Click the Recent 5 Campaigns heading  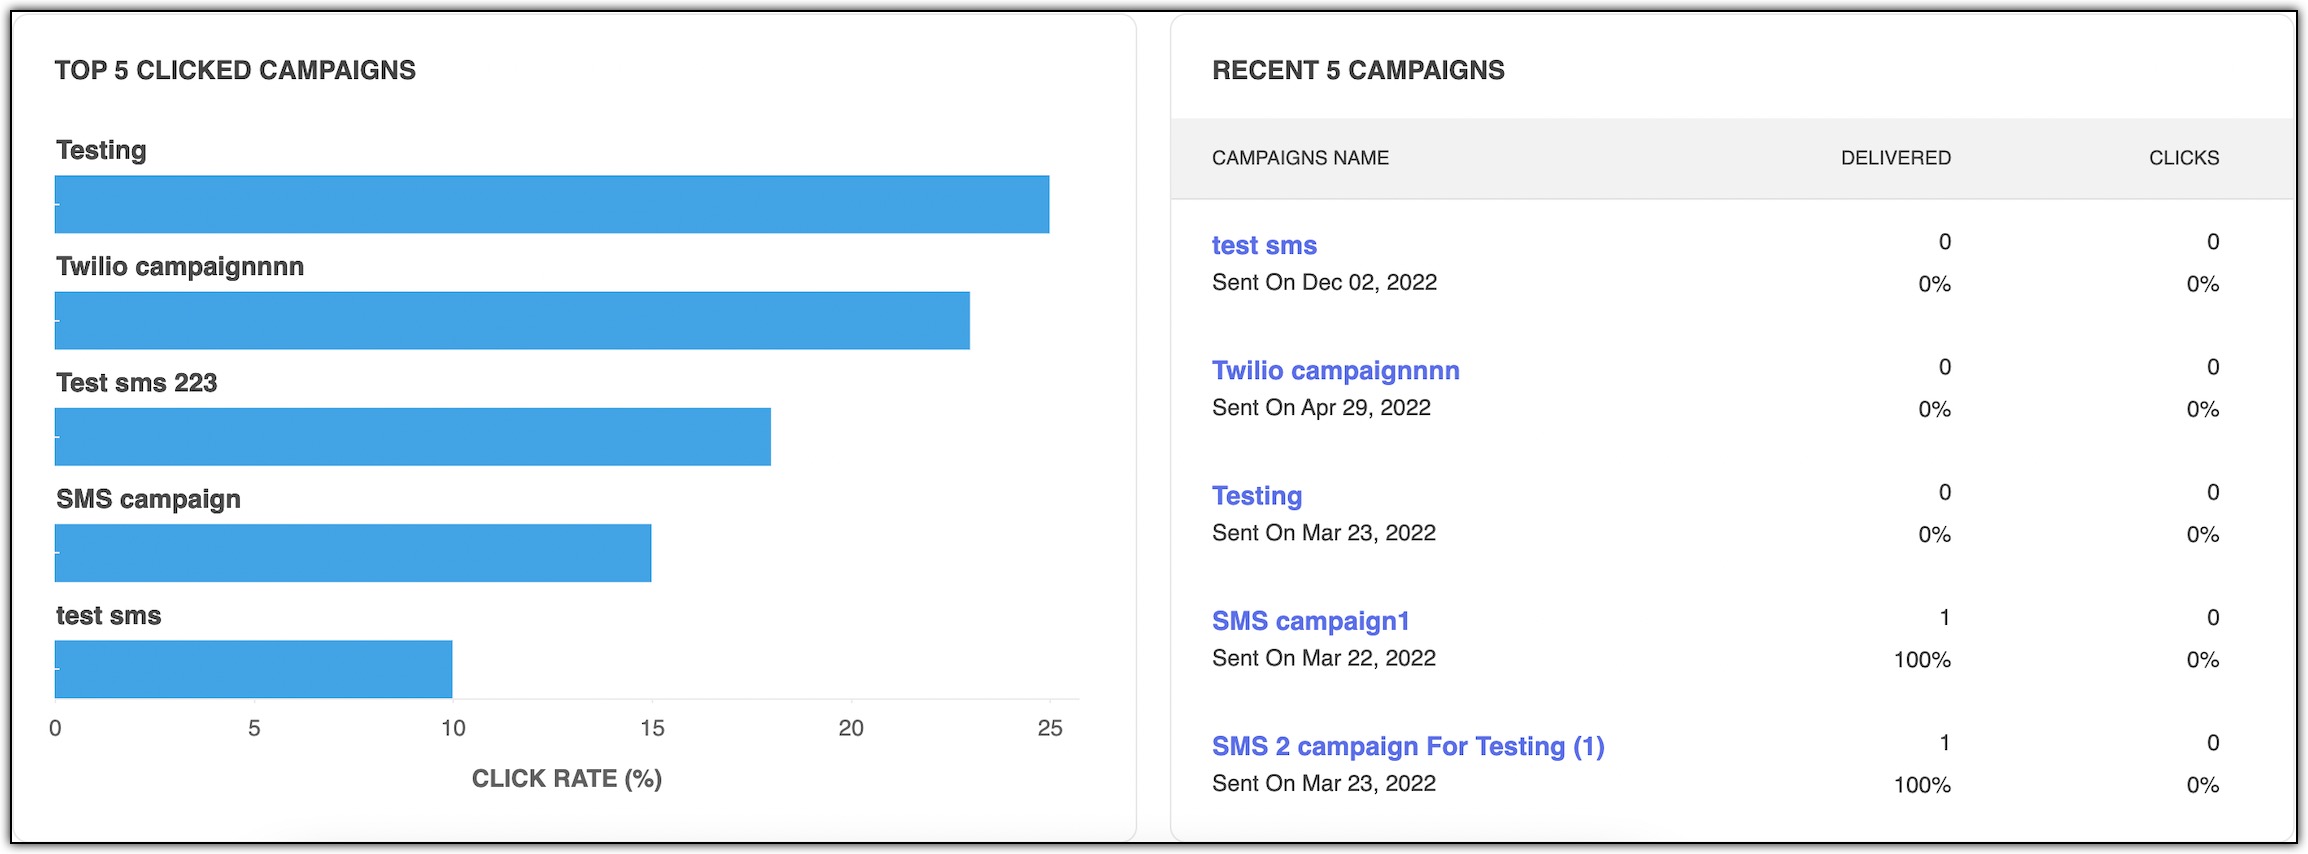coord(1358,70)
